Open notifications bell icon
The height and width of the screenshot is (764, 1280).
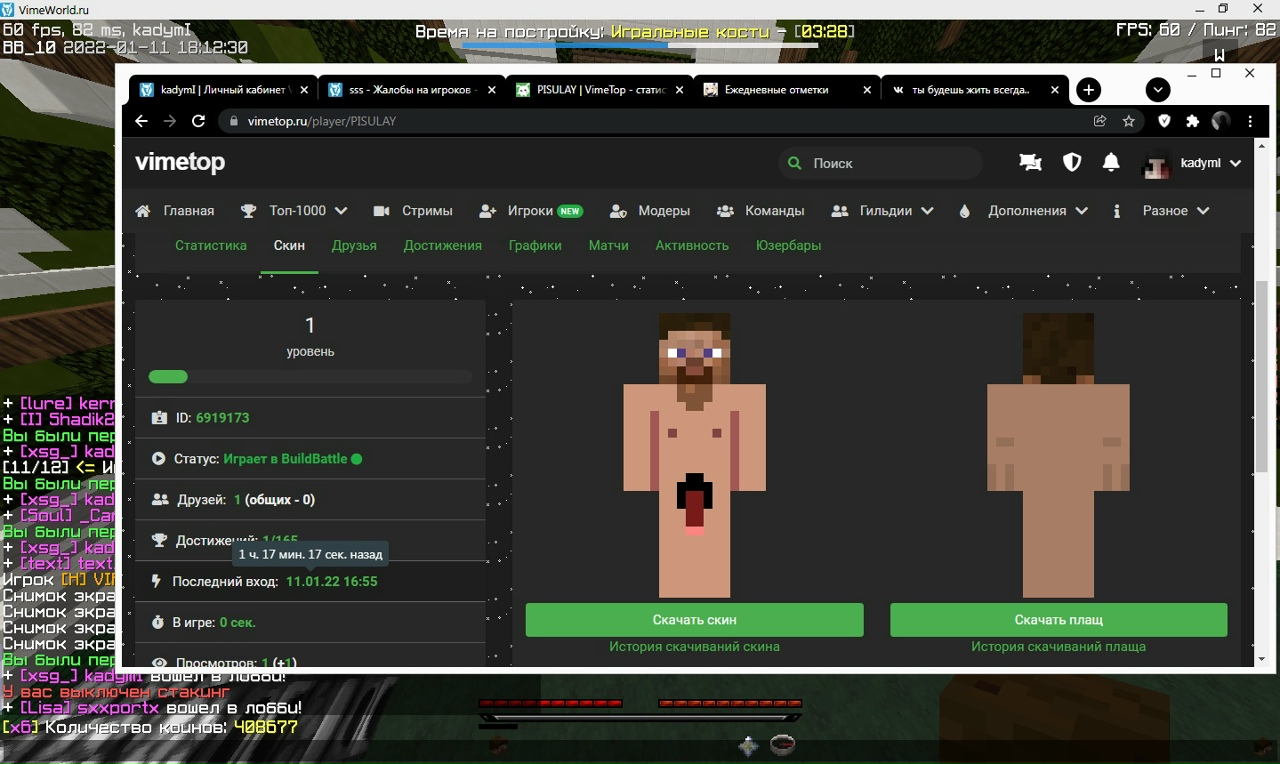tap(1111, 163)
